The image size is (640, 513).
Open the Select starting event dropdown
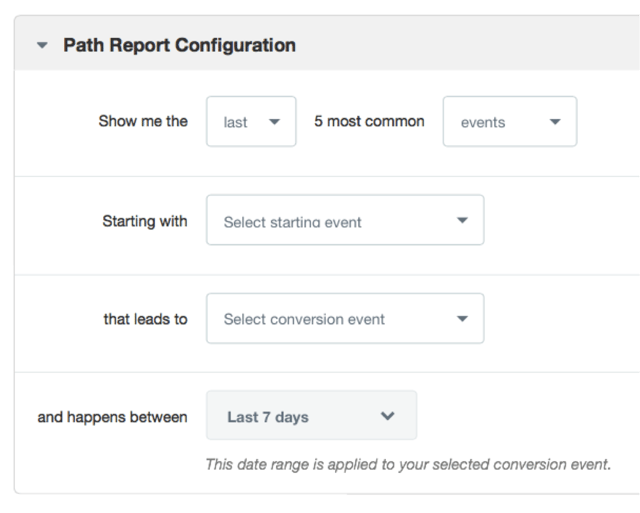pos(345,220)
